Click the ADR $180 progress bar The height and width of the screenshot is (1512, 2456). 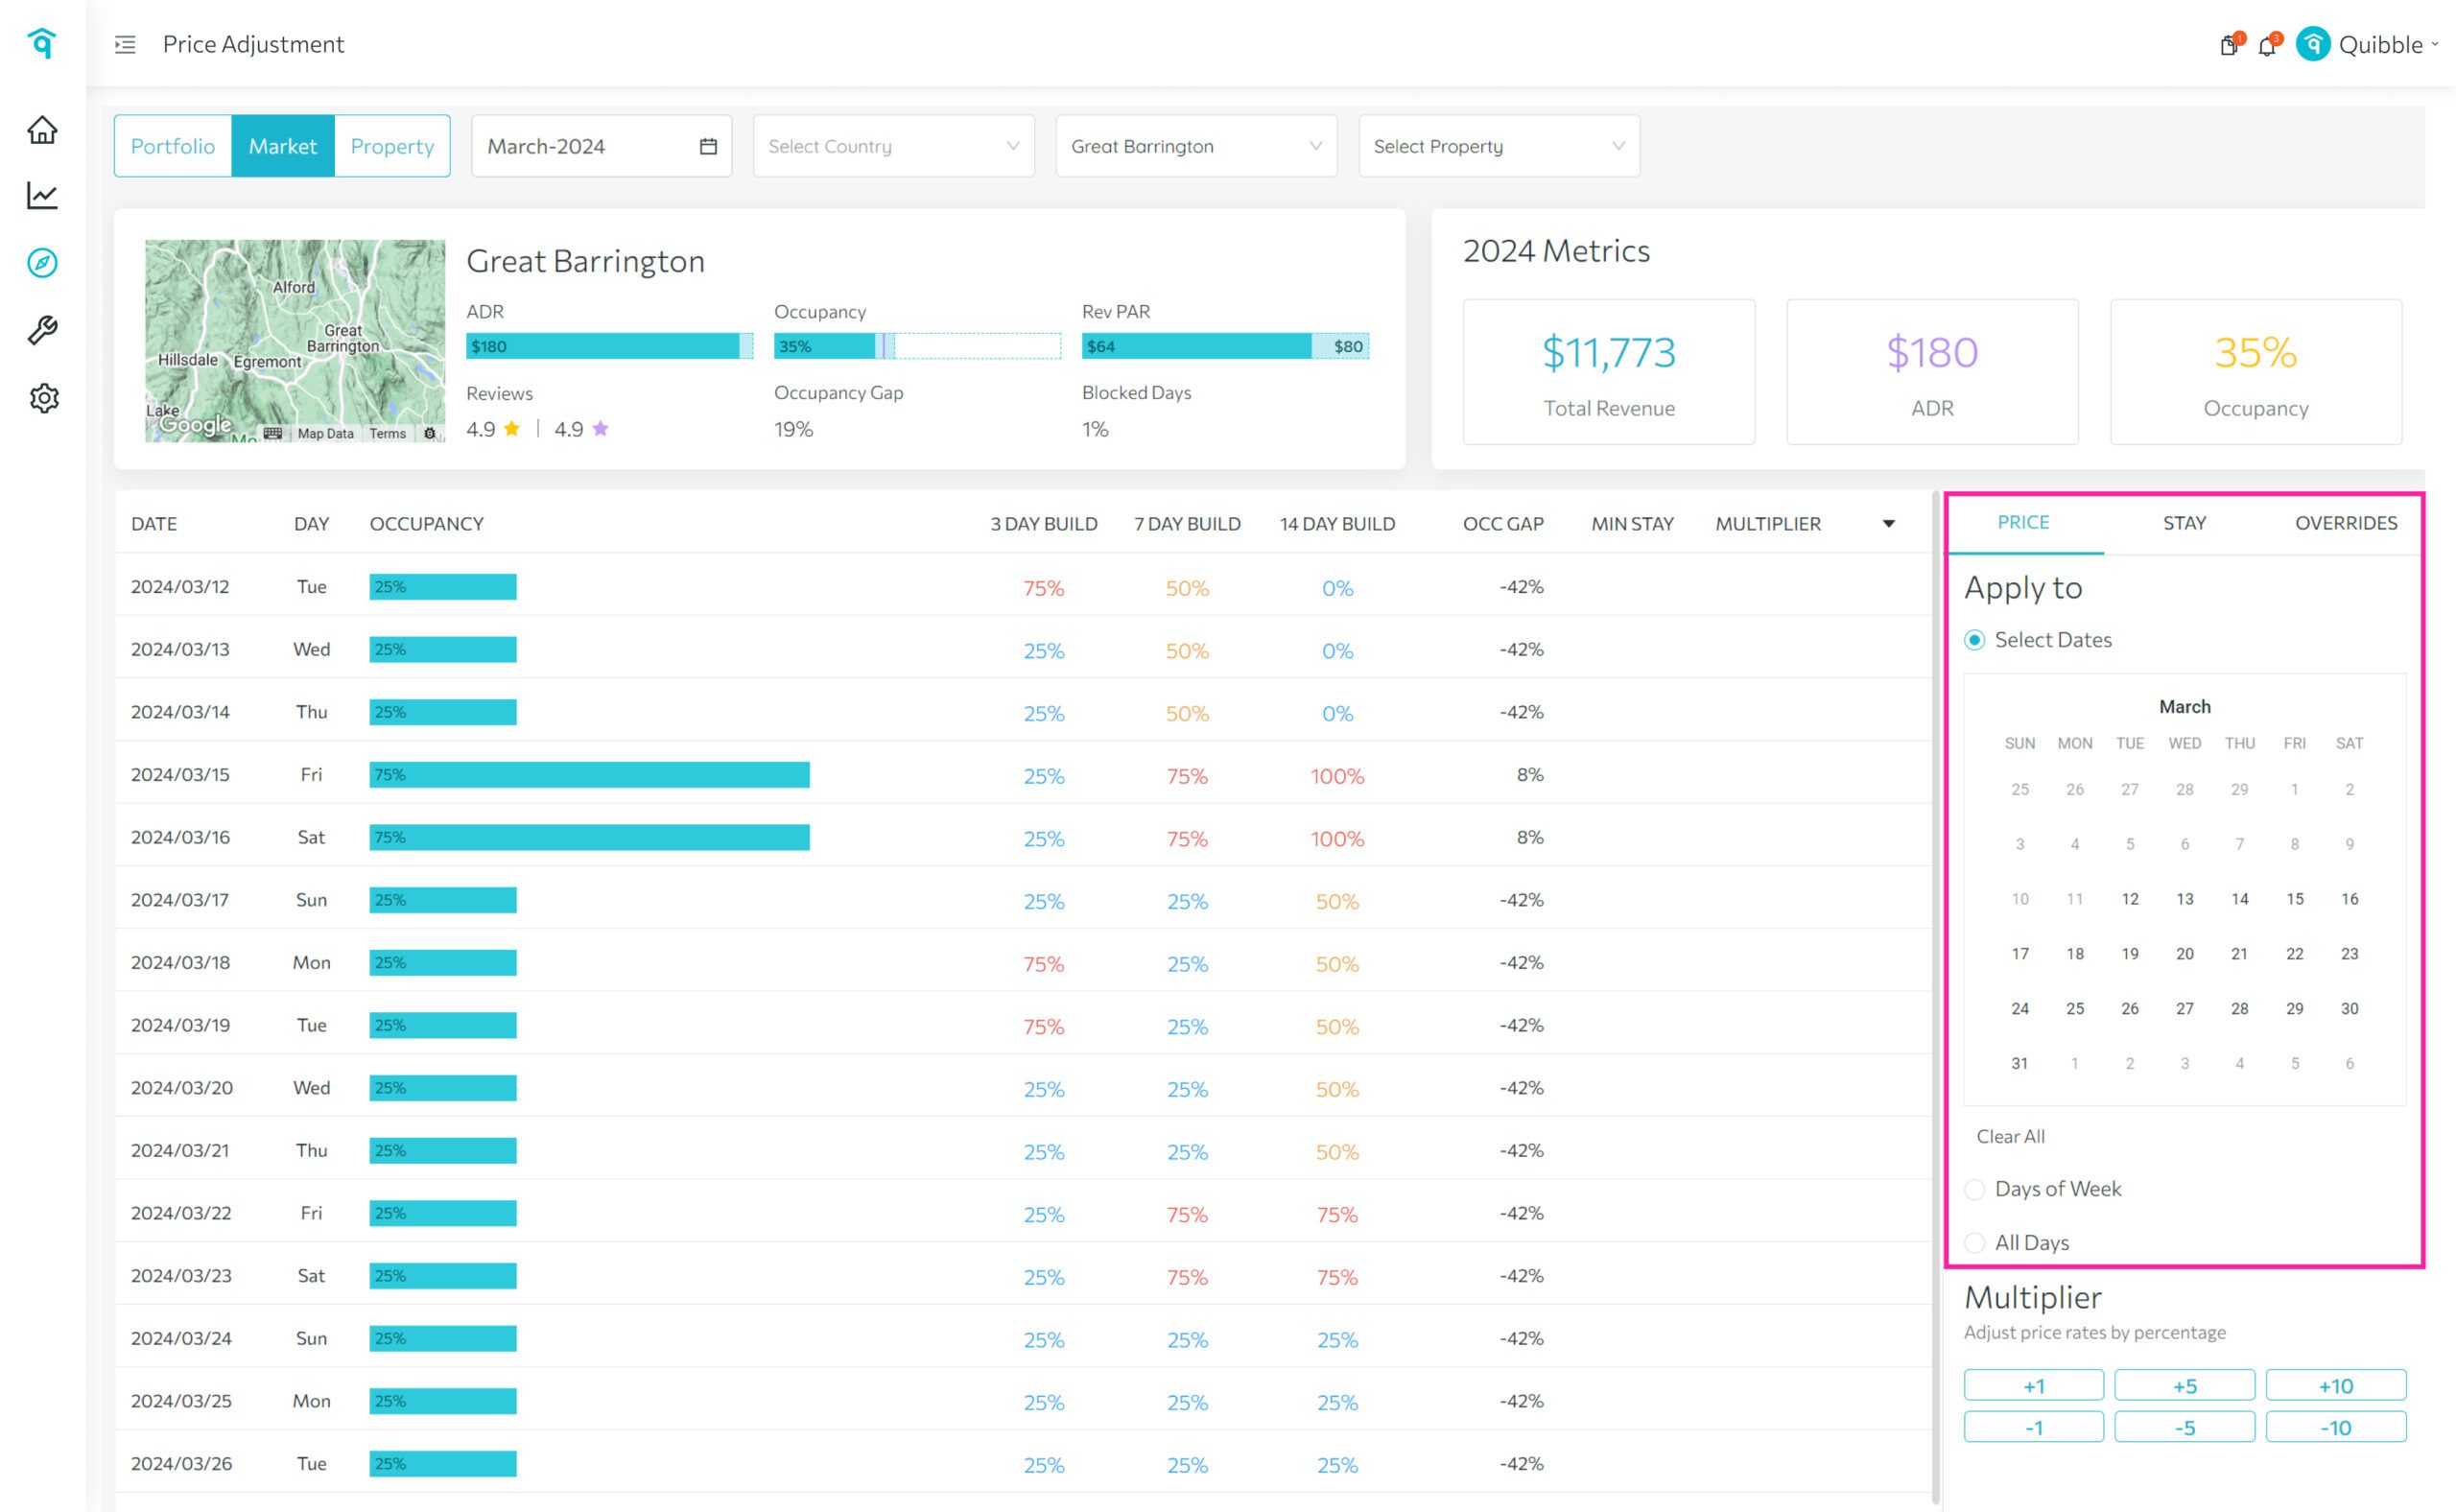point(609,346)
